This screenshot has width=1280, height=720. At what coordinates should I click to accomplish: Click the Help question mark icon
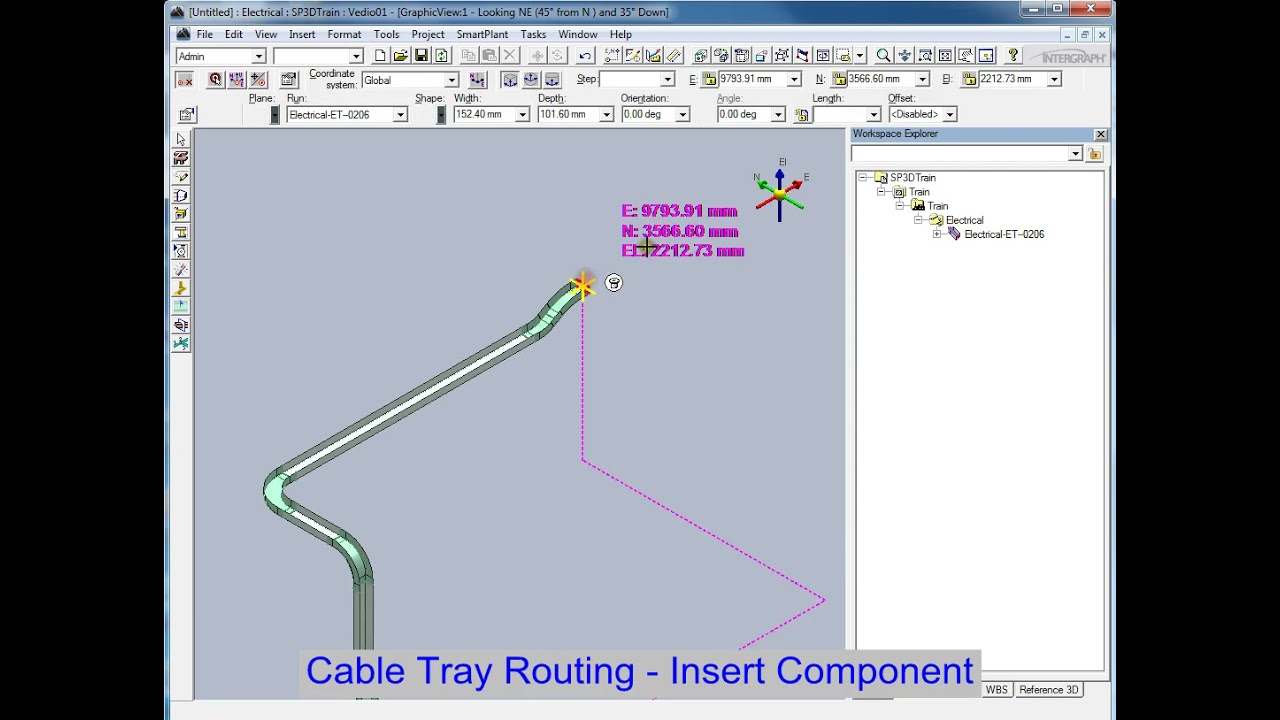tap(1013, 56)
